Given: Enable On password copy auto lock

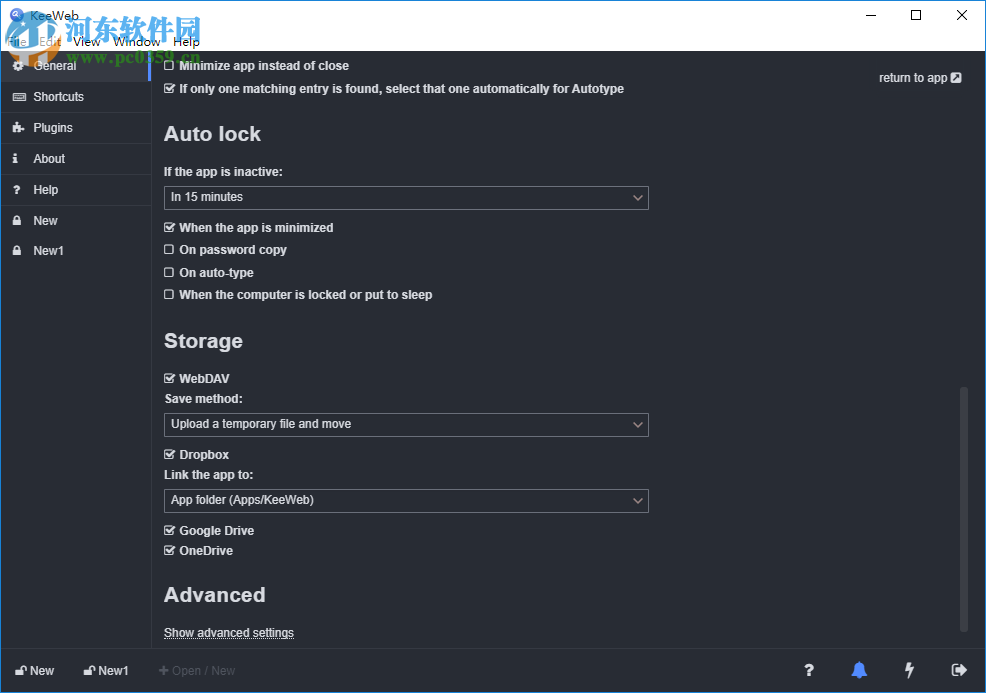Looking at the screenshot, I should [169, 249].
